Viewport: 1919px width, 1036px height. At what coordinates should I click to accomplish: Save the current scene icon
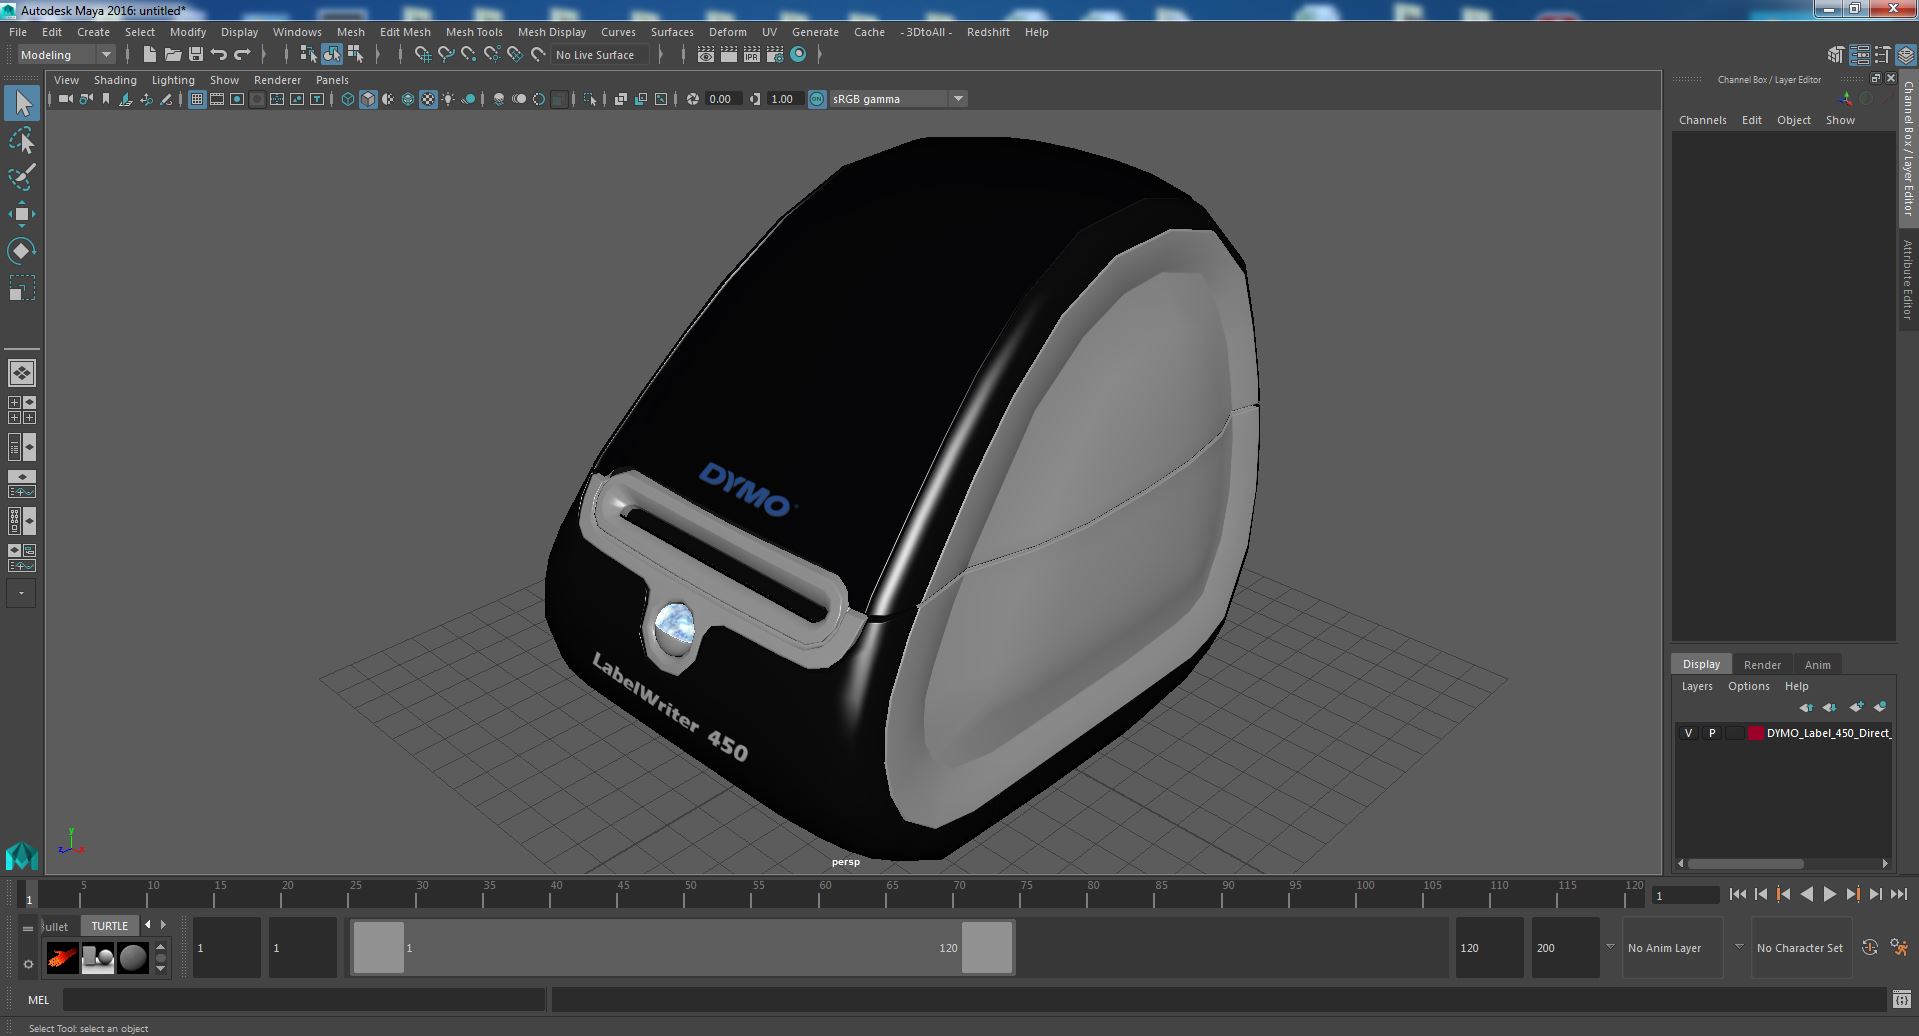[x=196, y=55]
